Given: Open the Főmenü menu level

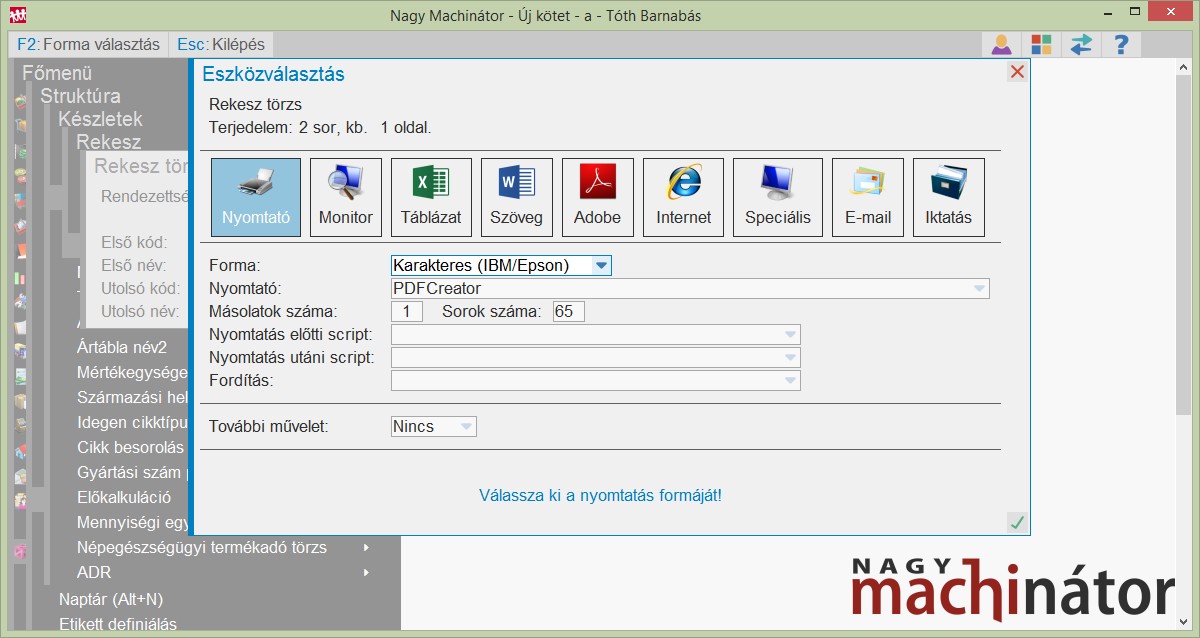Looking at the screenshot, I should tap(57, 73).
